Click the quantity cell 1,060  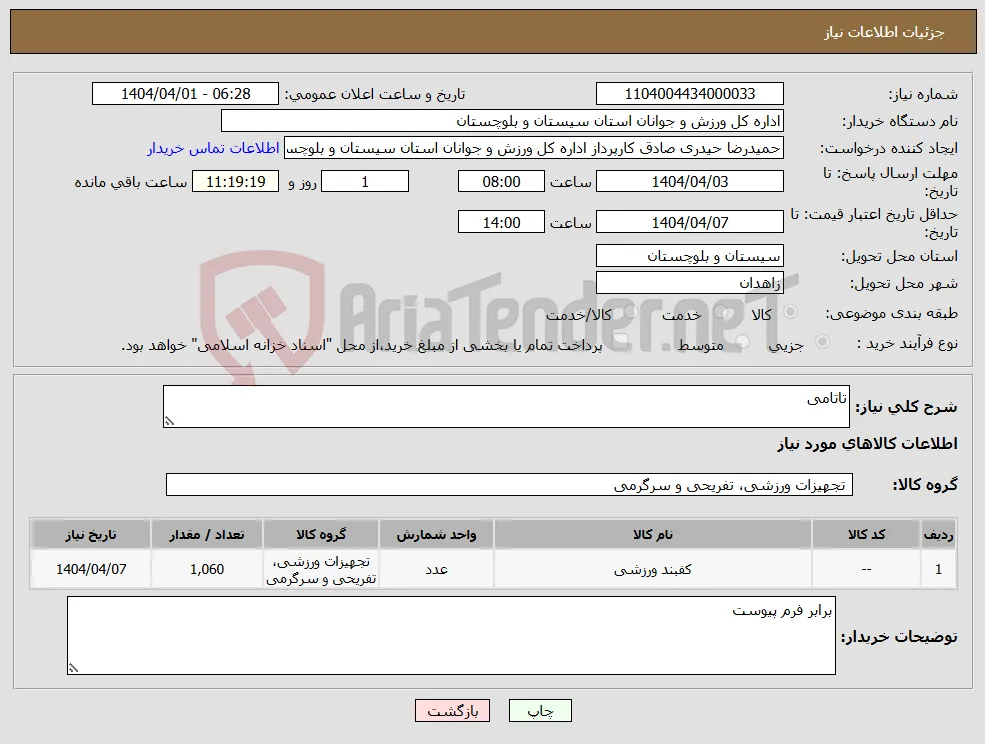tap(207, 569)
